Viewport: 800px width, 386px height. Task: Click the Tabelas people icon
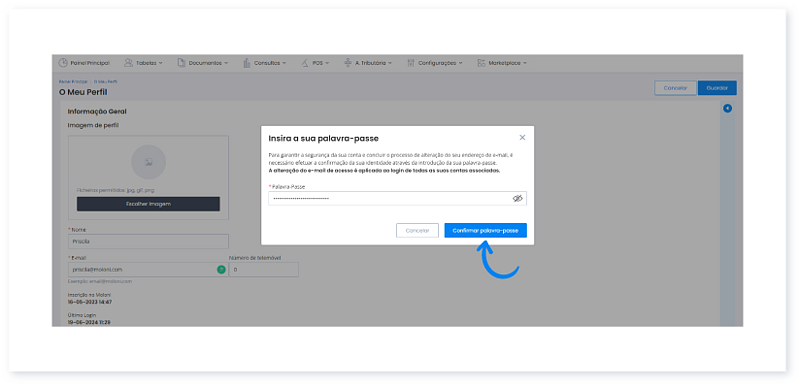129,63
